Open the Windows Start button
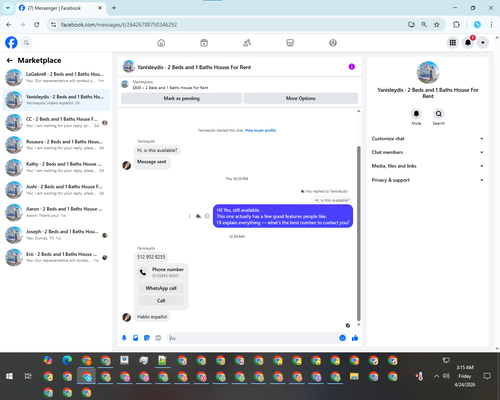The image size is (500, 400). point(9,376)
